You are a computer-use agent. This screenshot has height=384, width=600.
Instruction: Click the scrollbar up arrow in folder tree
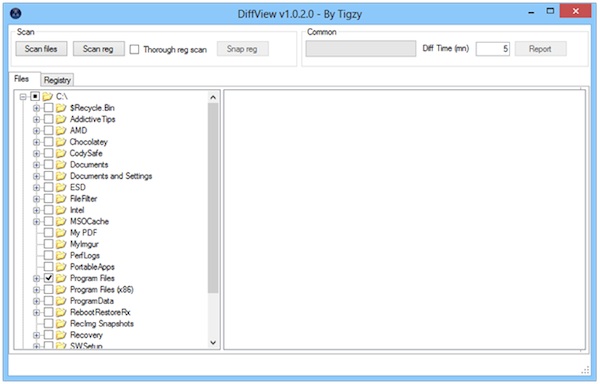click(x=213, y=97)
